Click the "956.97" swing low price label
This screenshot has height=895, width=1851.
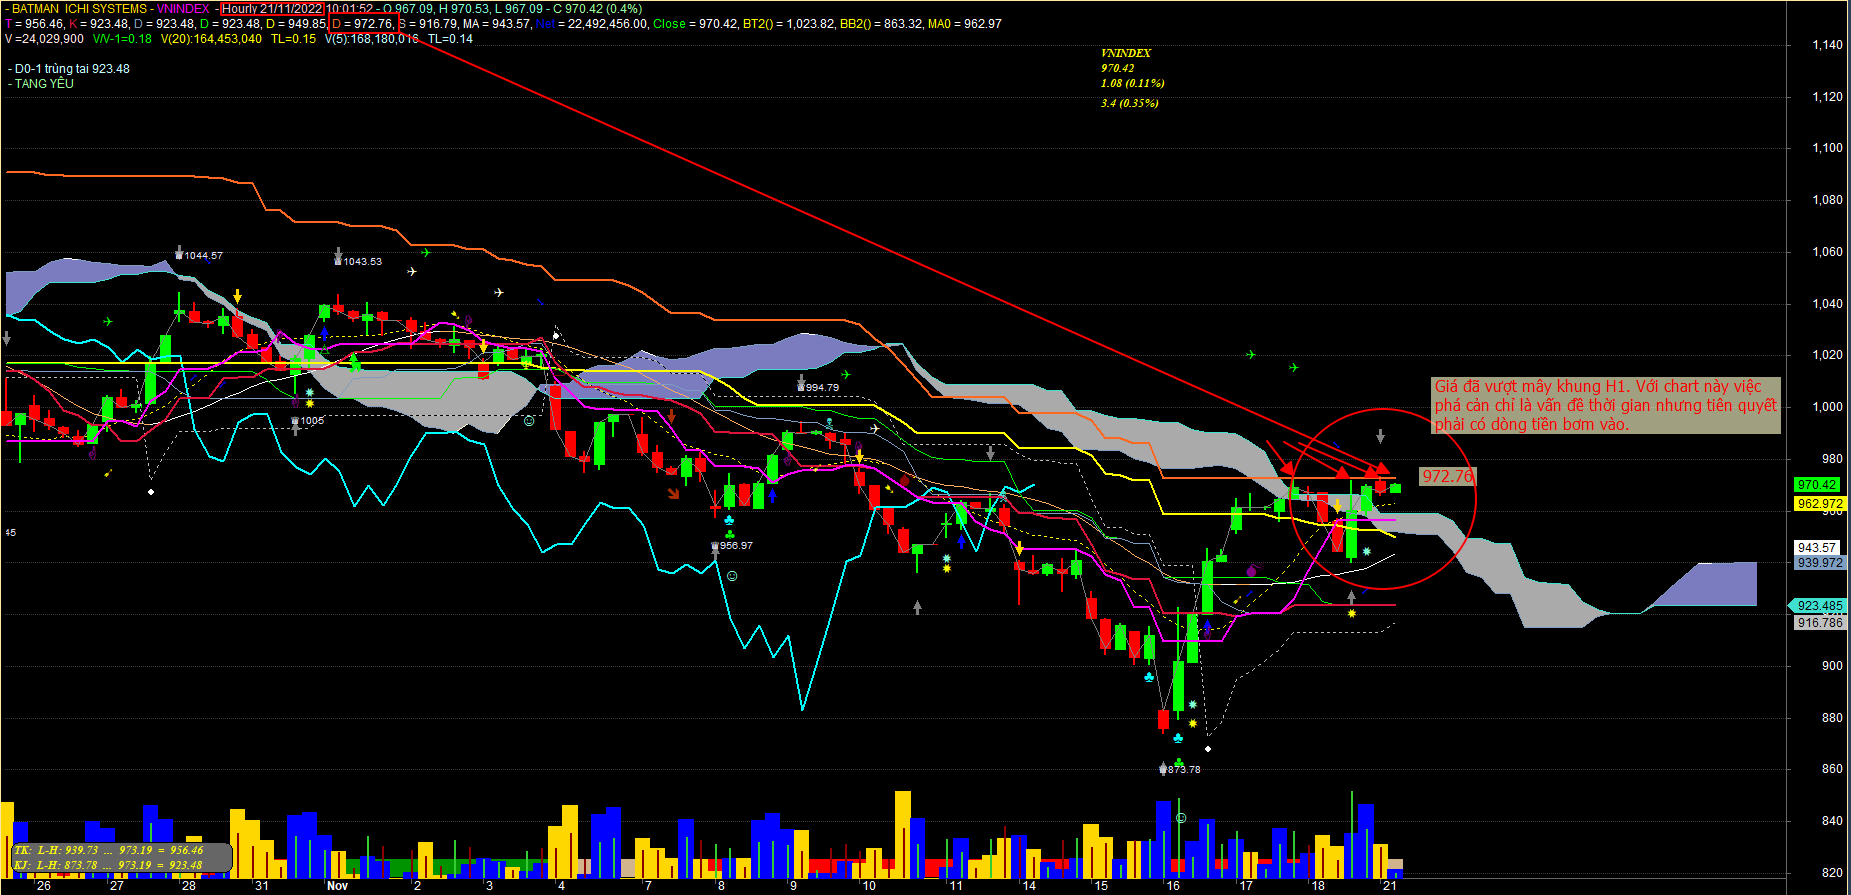736,546
